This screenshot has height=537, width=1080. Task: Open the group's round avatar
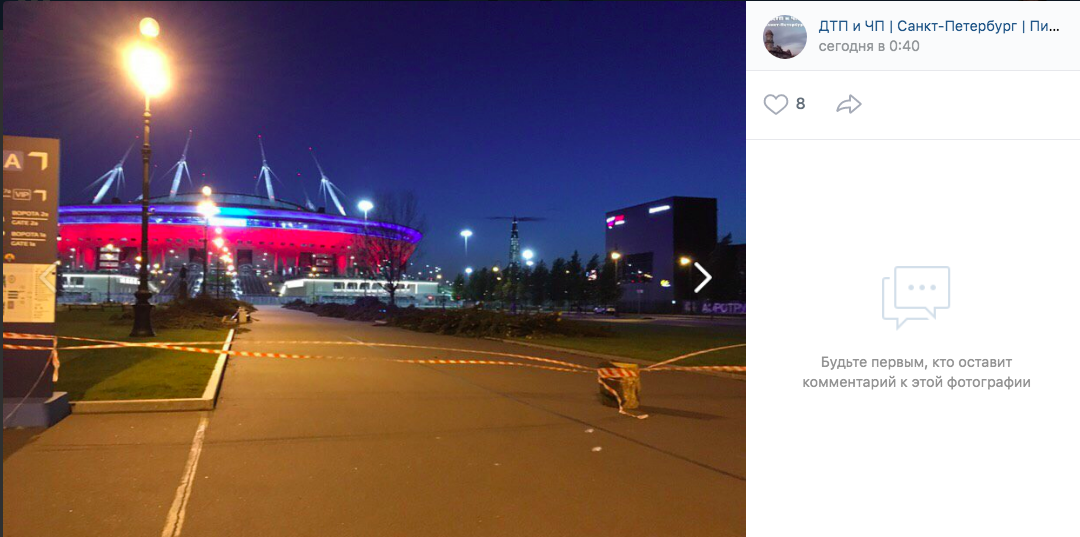pyautogui.click(x=785, y=36)
